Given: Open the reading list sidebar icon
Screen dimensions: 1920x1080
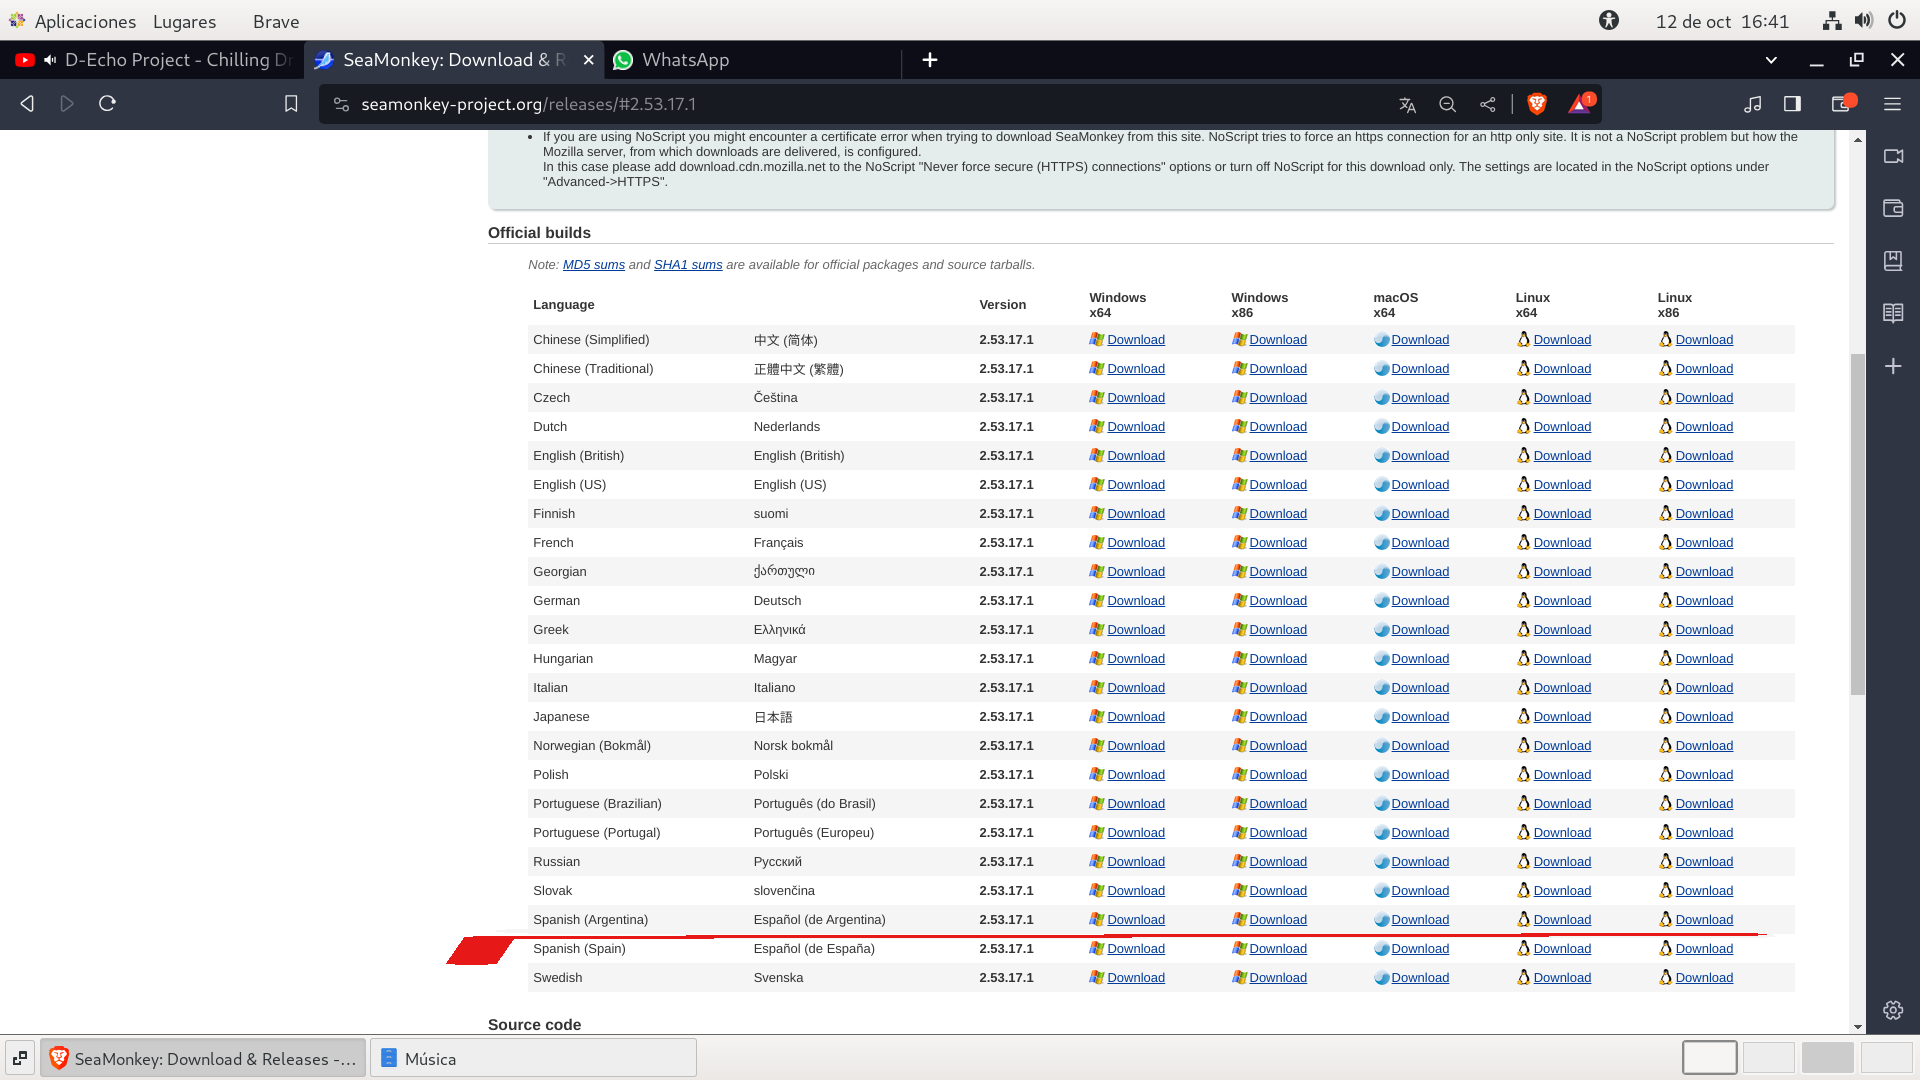Looking at the screenshot, I should click(x=1893, y=313).
